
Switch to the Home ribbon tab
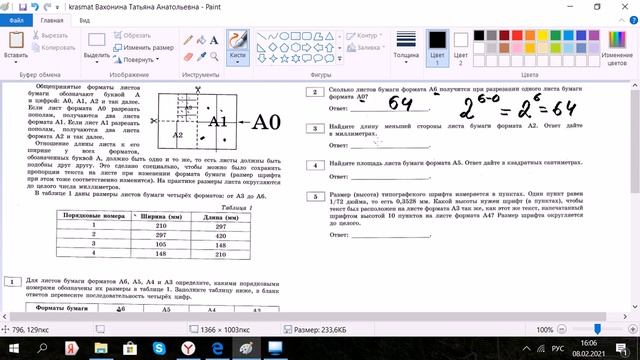click(x=52, y=20)
